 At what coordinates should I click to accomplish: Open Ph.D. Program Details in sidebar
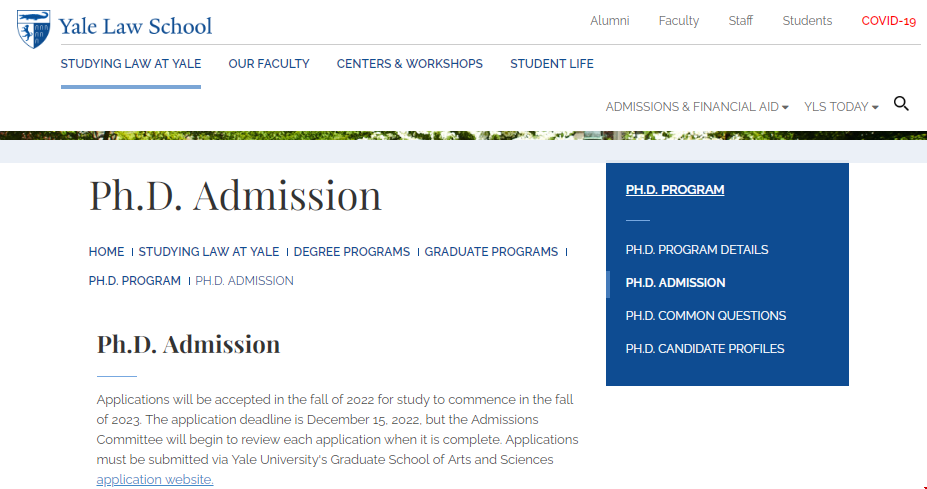(x=697, y=250)
